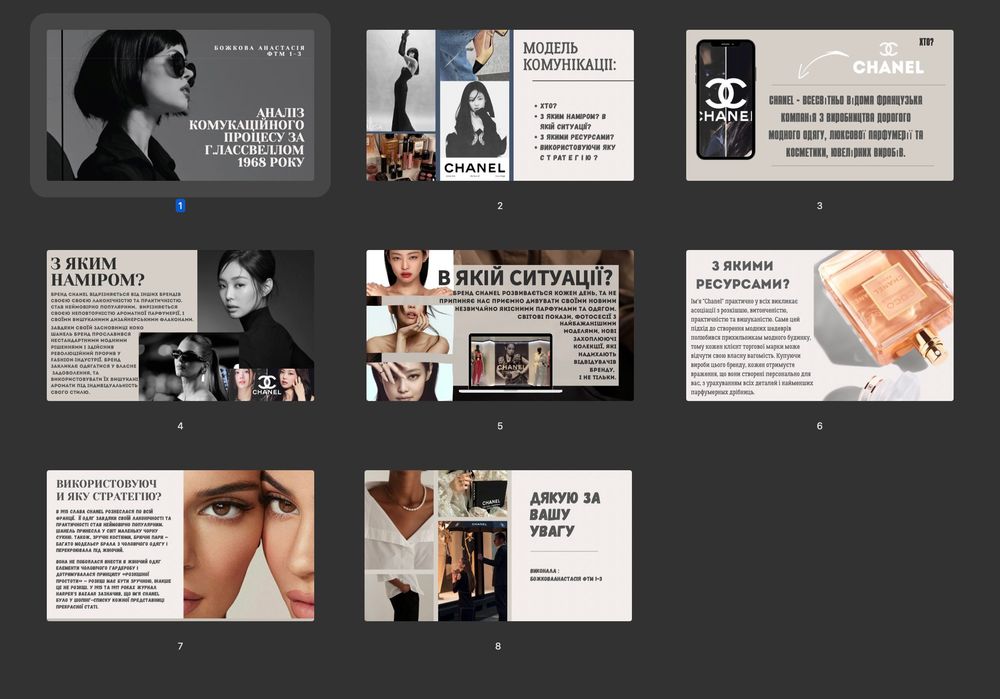Image resolution: width=1000 pixels, height=699 pixels.
Task: Click the slide number 3 label
Action: pos(820,205)
